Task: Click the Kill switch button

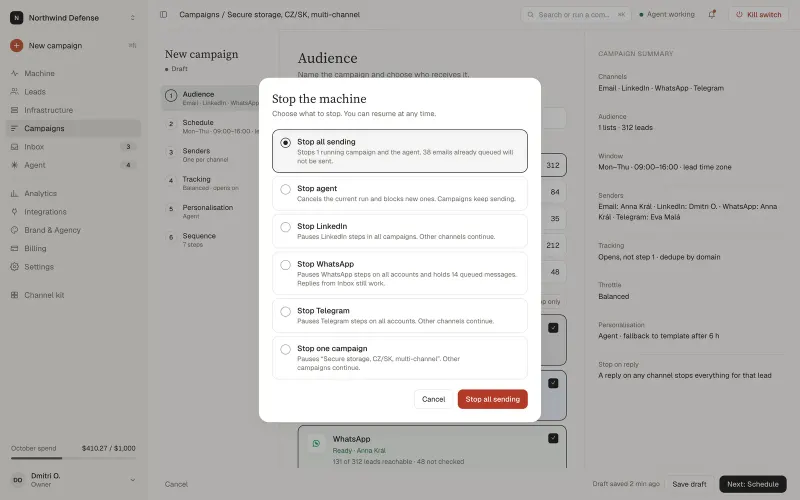Action: point(759,15)
